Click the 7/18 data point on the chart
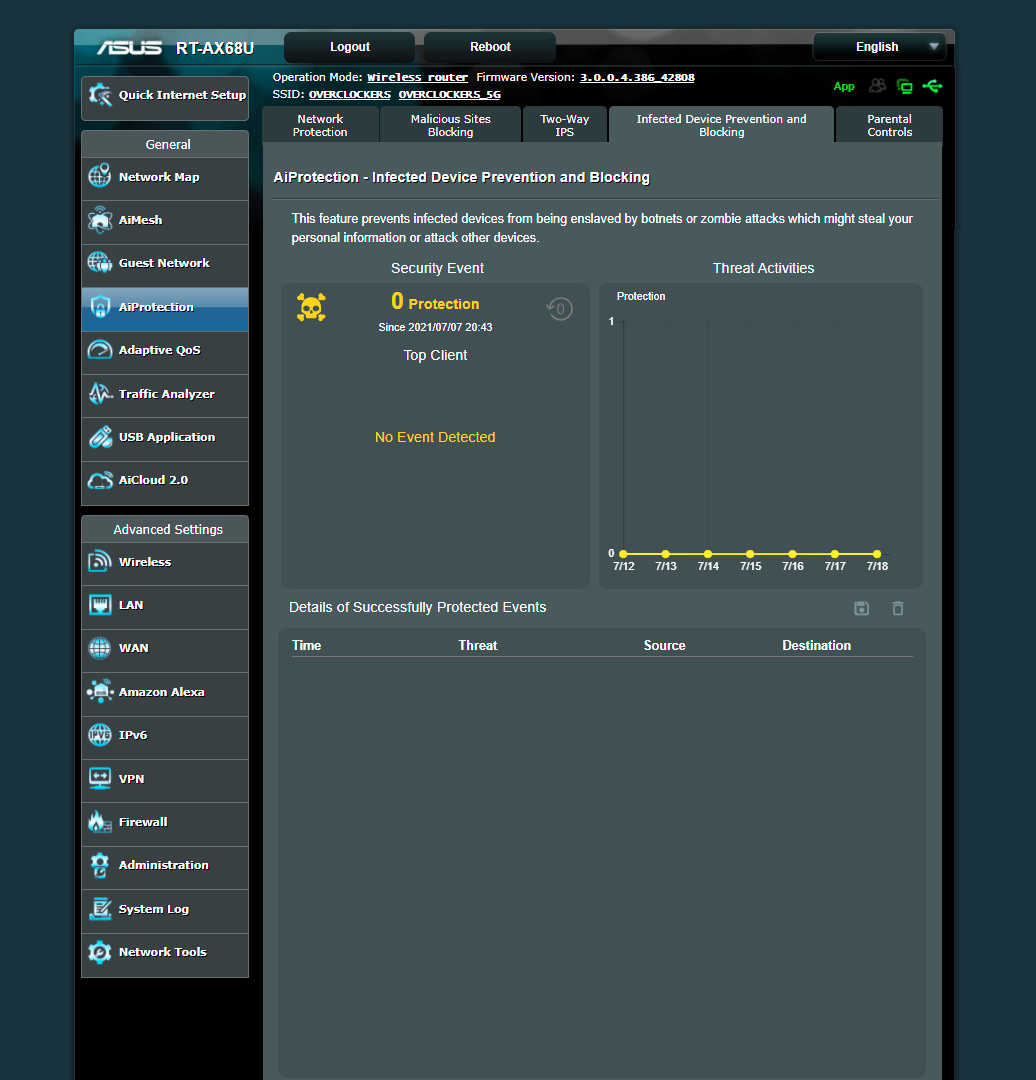The height and width of the screenshot is (1080, 1036). click(x=877, y=554)
